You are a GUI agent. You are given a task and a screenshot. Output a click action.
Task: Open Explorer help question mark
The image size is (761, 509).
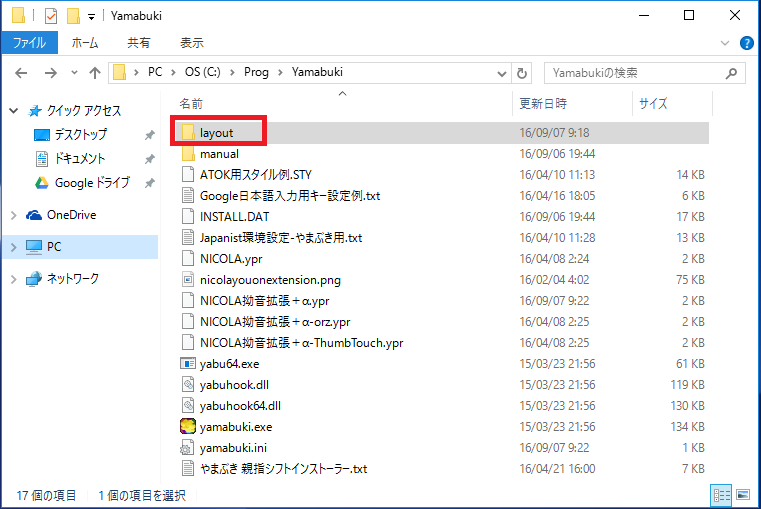coord(746,43)
